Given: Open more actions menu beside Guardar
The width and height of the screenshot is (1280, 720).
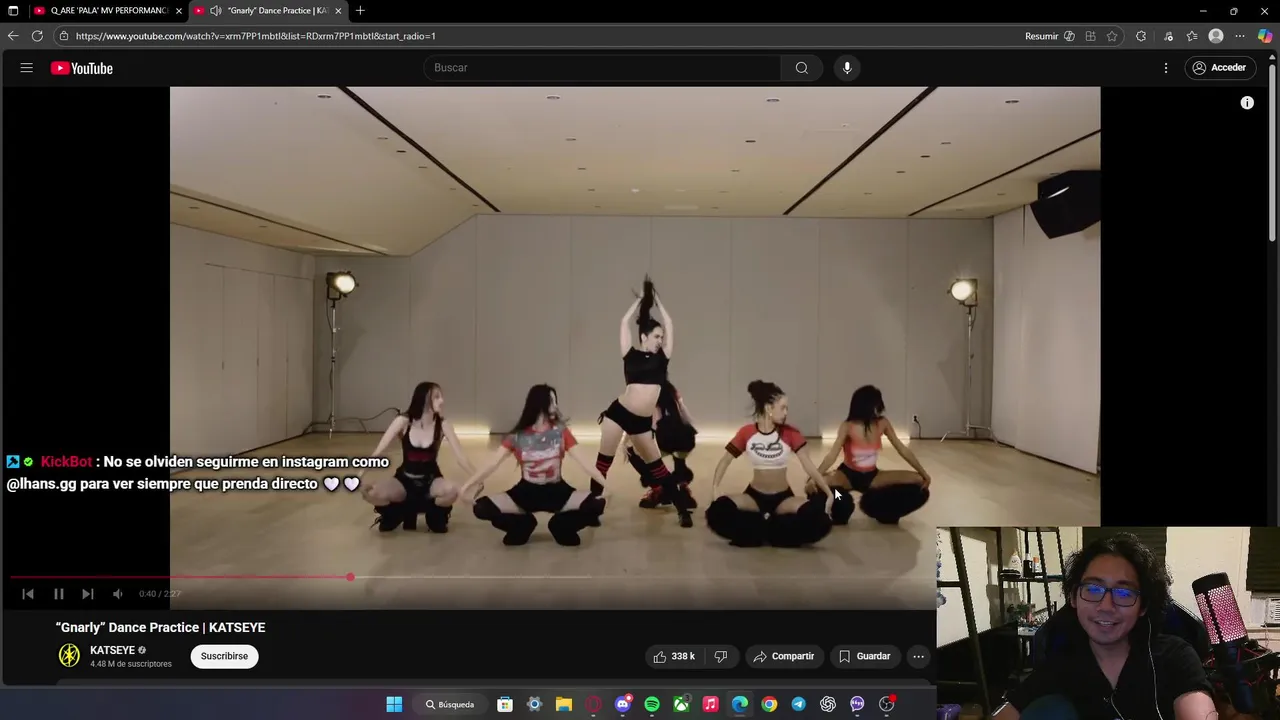Looking at the screenshot, I should [x=919, y=656].
